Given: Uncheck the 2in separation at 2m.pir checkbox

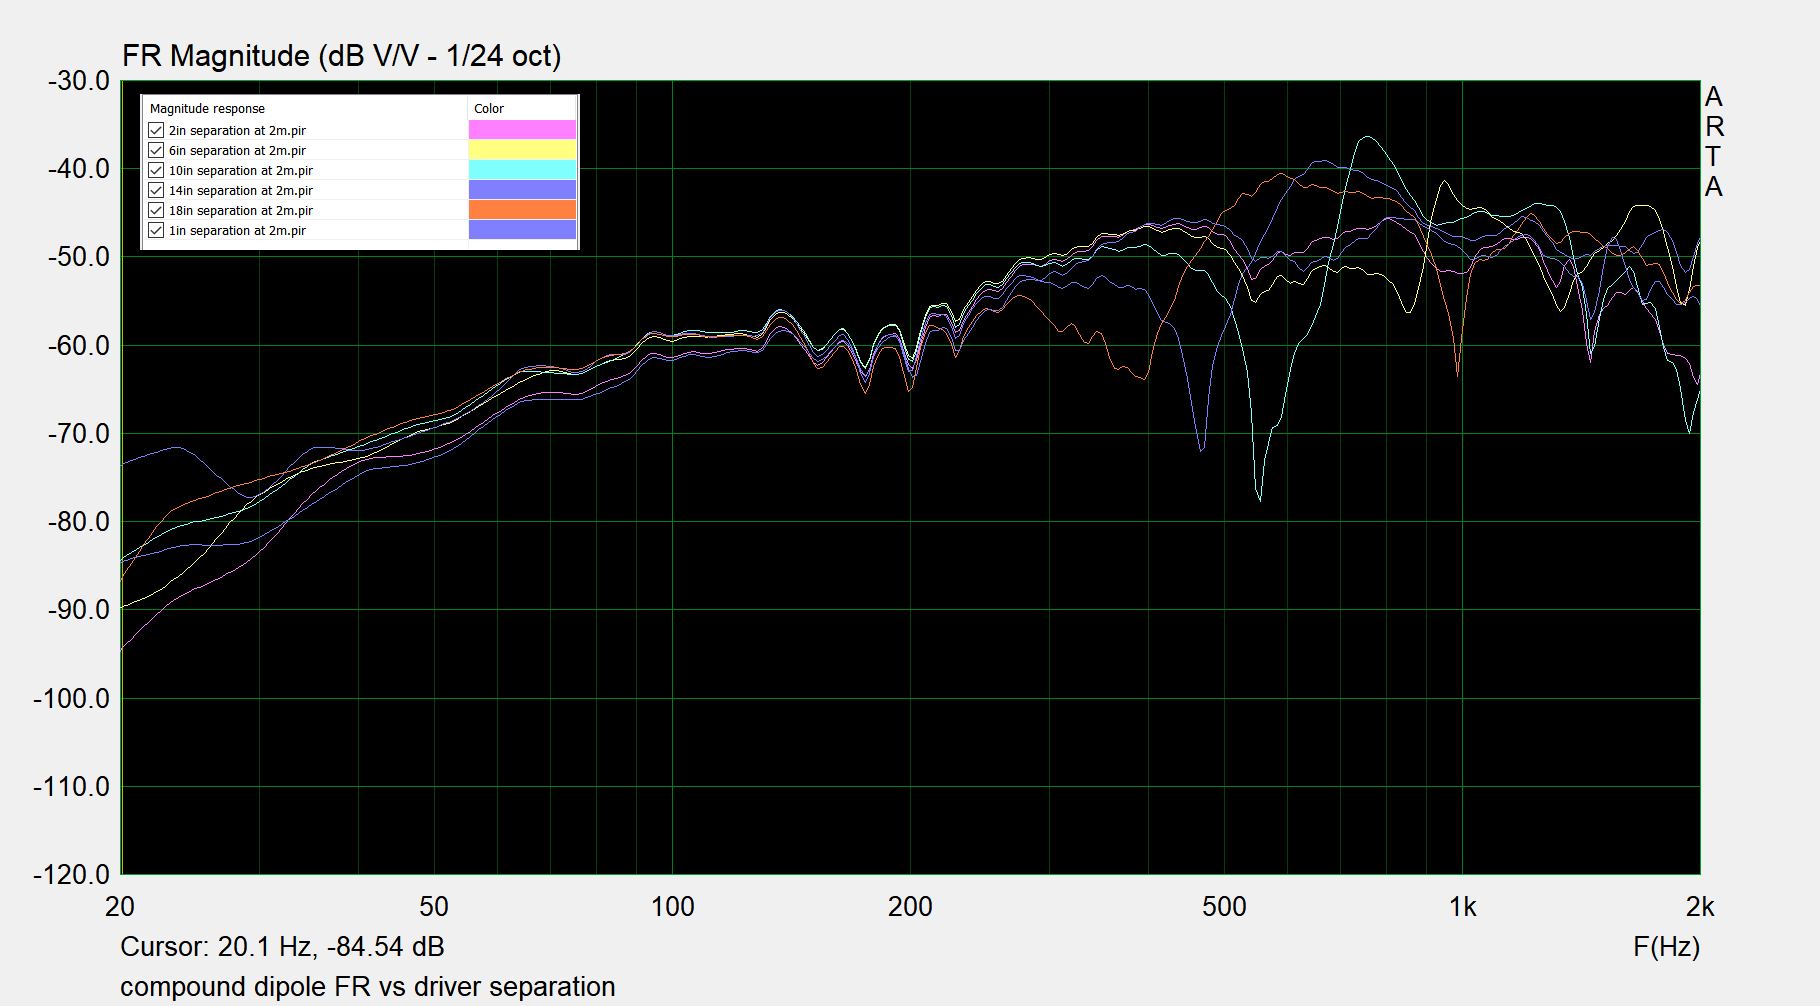Looking at the screenshot, I should (156, 130).
